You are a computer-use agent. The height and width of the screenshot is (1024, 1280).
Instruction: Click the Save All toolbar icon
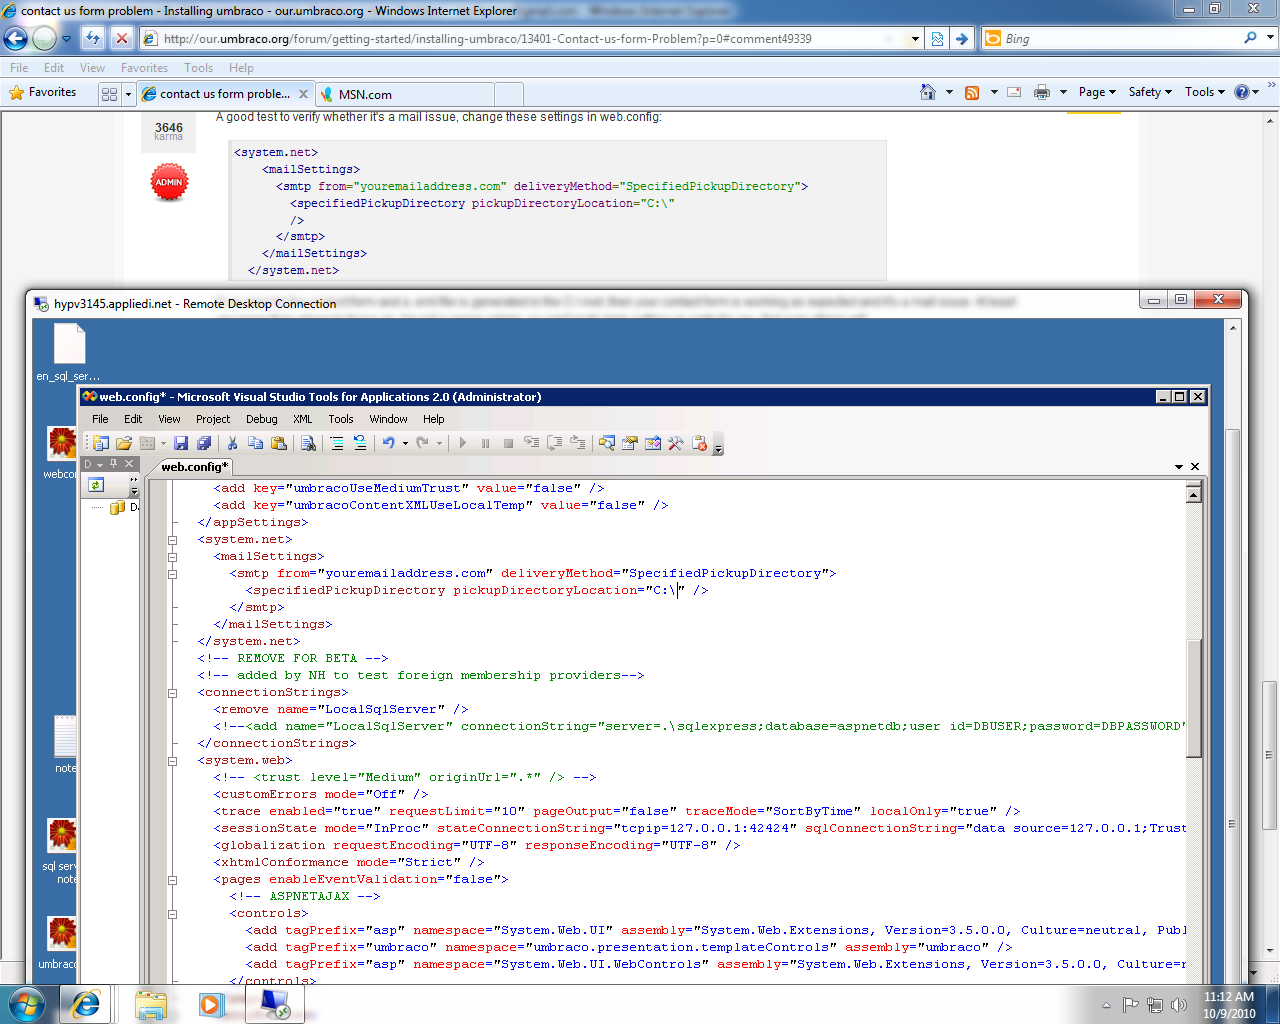click(204, 443)
